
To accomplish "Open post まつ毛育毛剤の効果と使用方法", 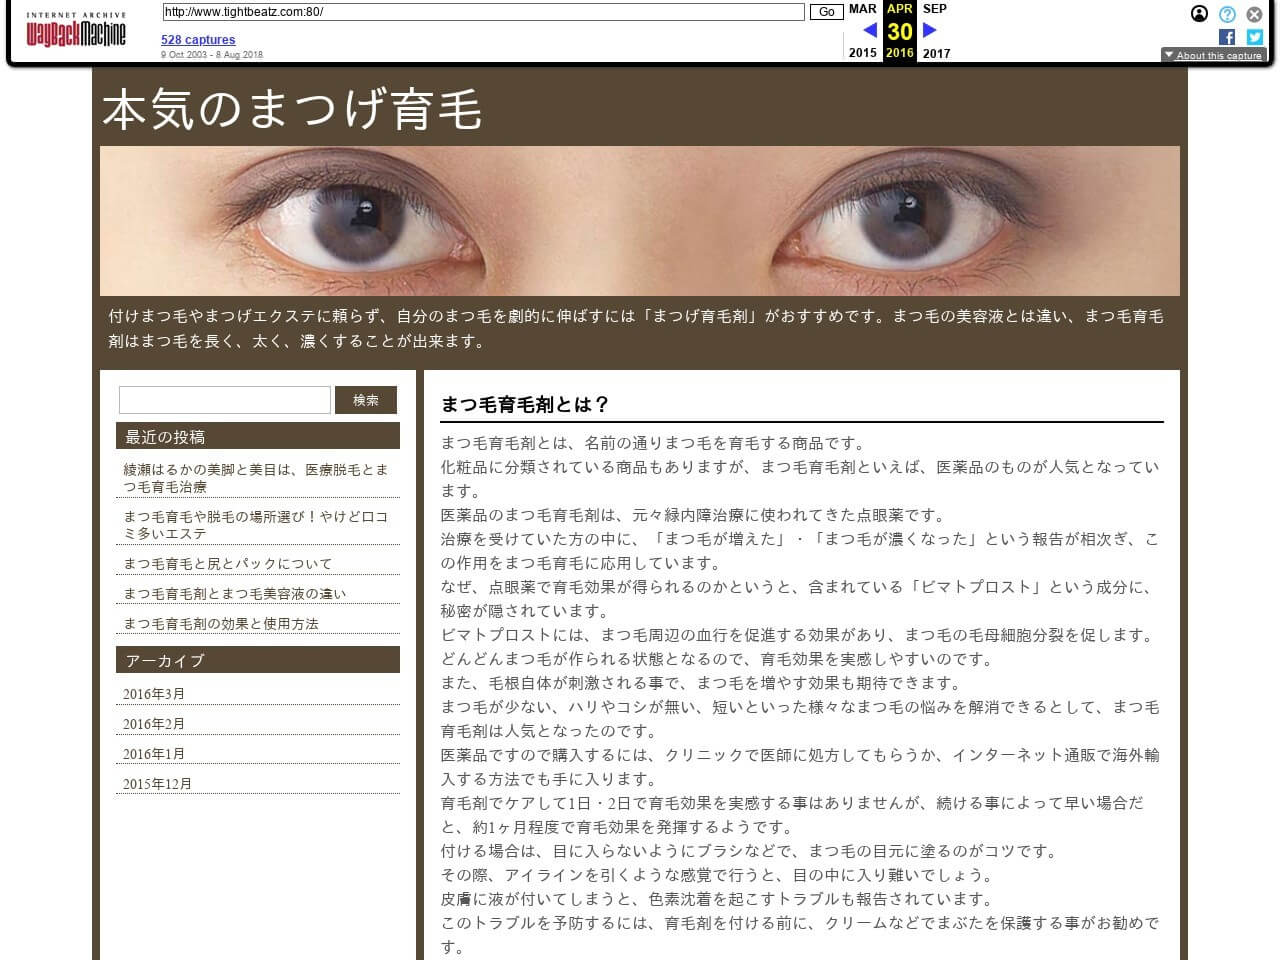I will click(221, 624).
